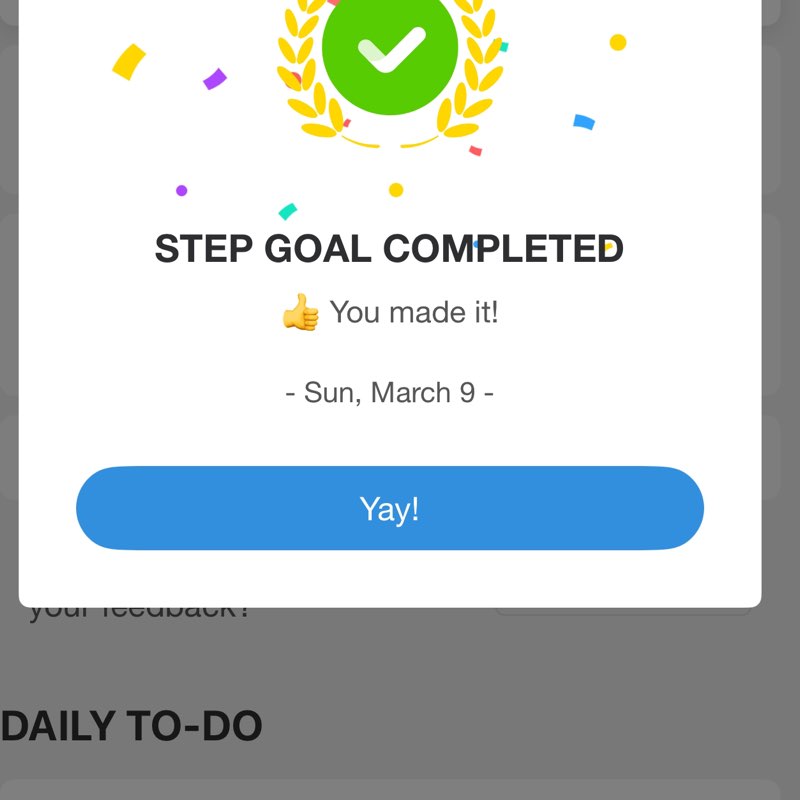The image size is (800, 800).
Task: Click the yellow confetti circle at upper right
Action: 618,42
